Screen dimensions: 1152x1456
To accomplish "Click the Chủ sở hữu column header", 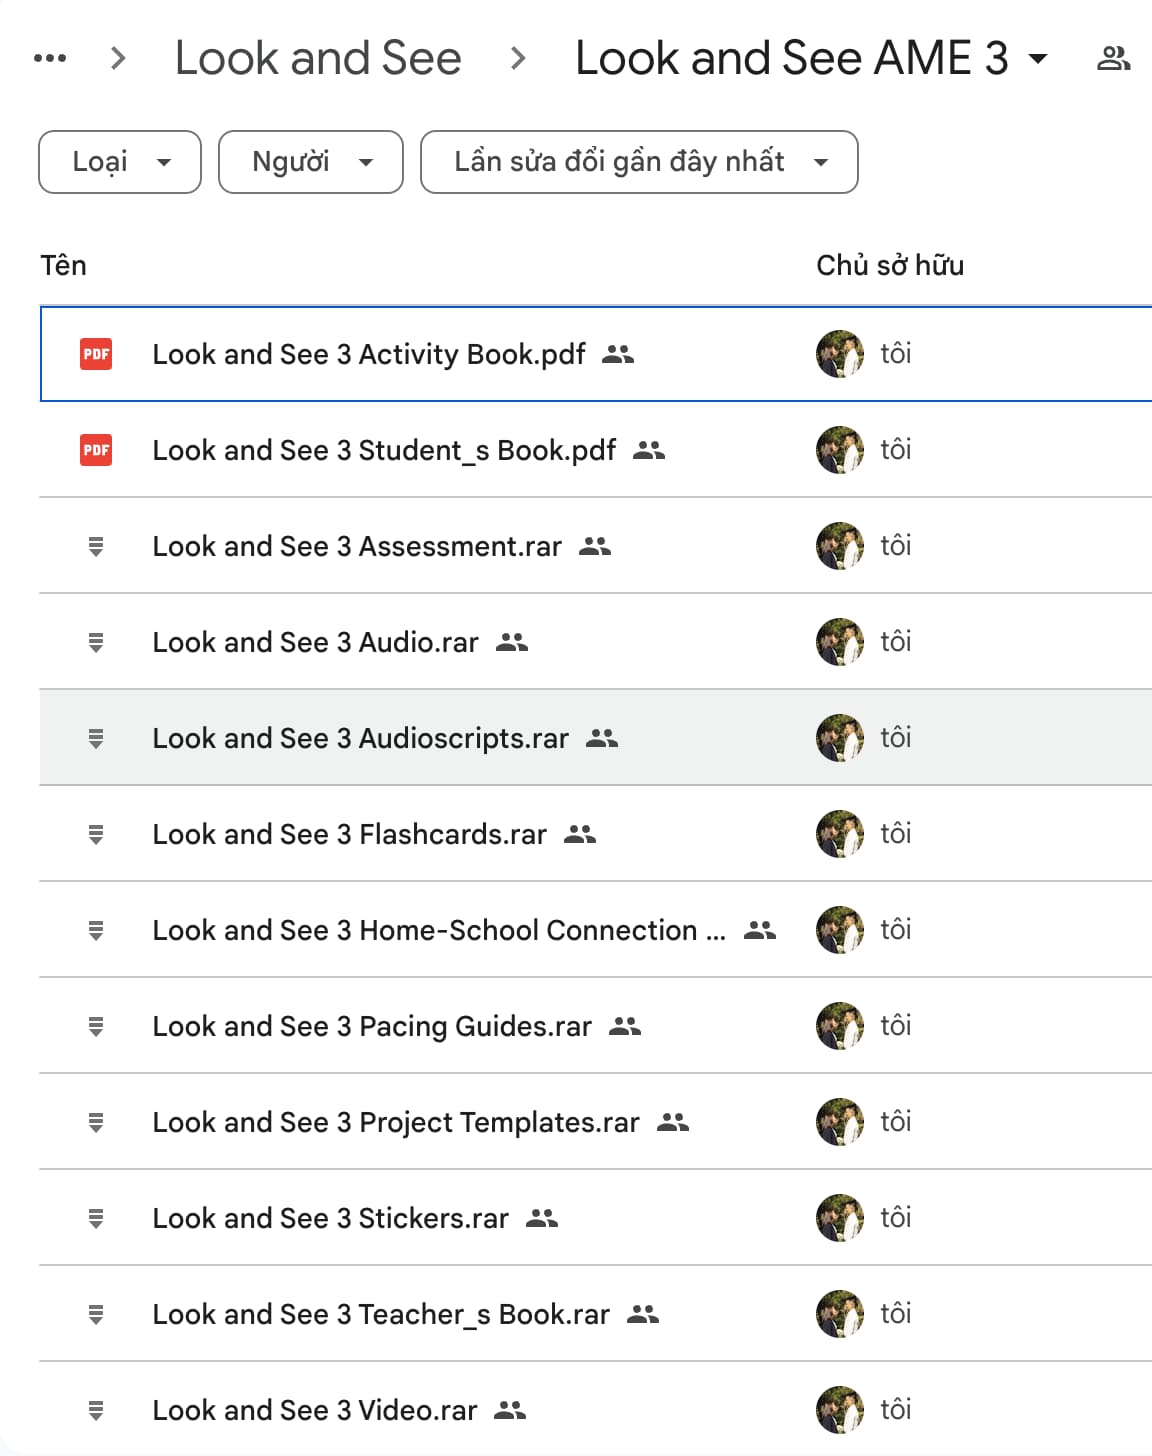I will pos(890,265).
